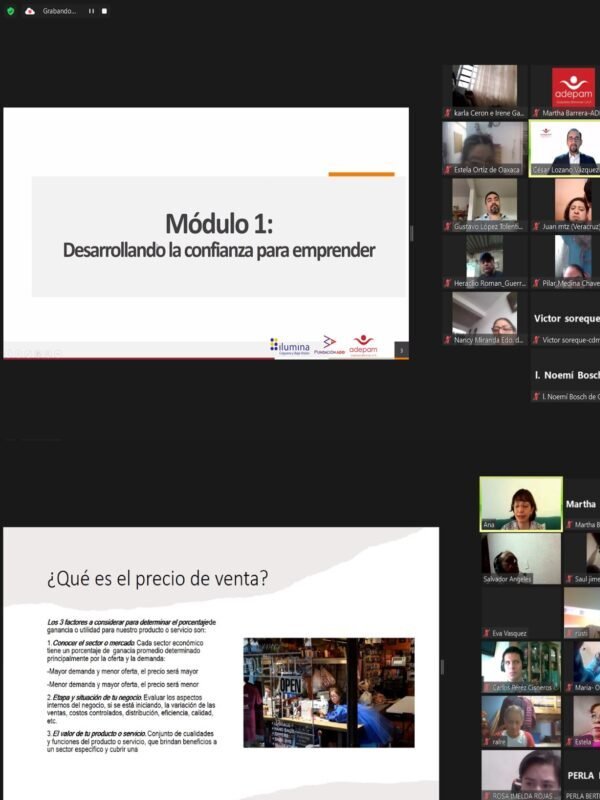Screen dimensions: 600x800
Task: Click muted mic icon beside Martha Barrera-AD
Action: (x=536, y=113)
